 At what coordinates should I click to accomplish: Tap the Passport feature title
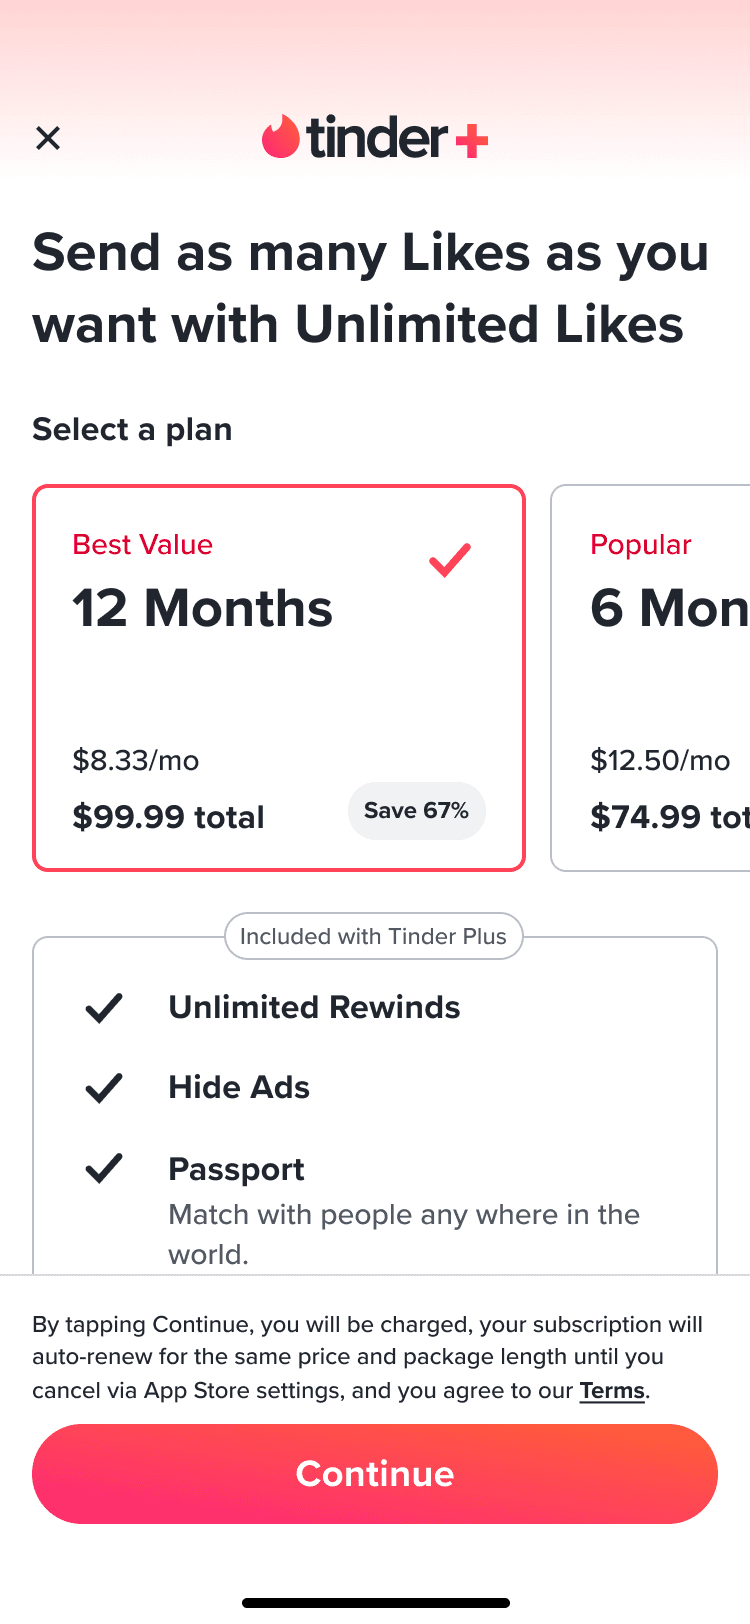tap(236, 1169)
